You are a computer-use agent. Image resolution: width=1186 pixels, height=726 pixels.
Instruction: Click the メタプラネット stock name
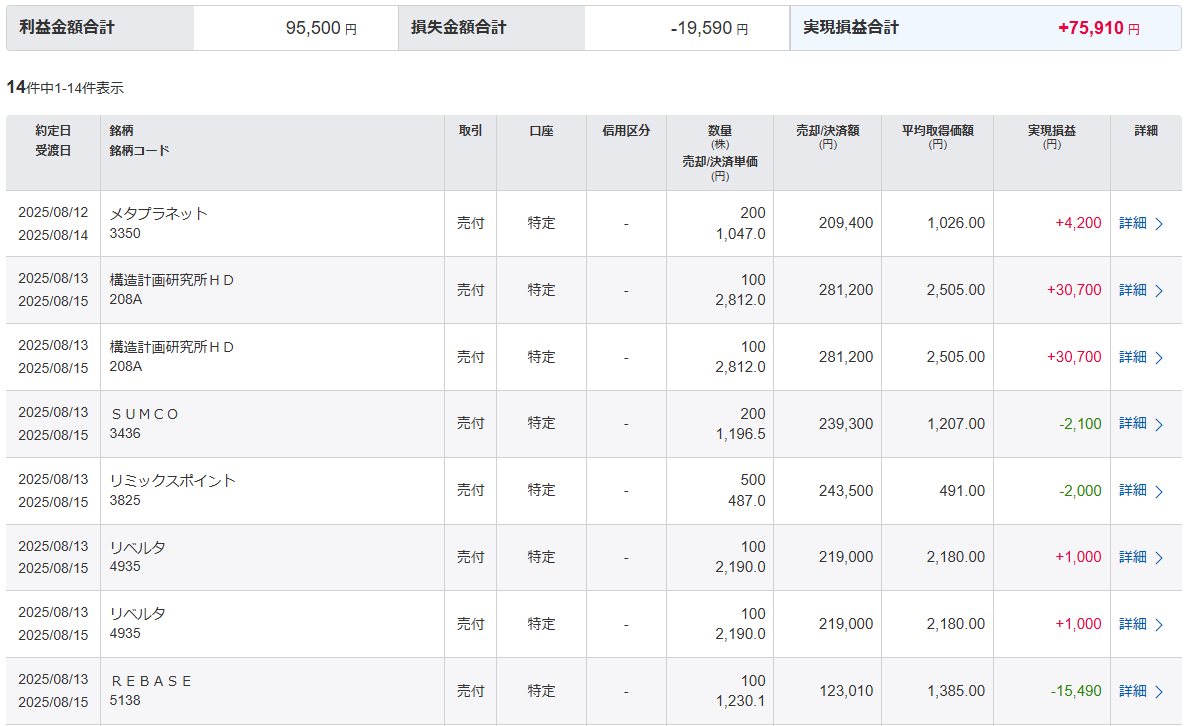coord(159,213)
